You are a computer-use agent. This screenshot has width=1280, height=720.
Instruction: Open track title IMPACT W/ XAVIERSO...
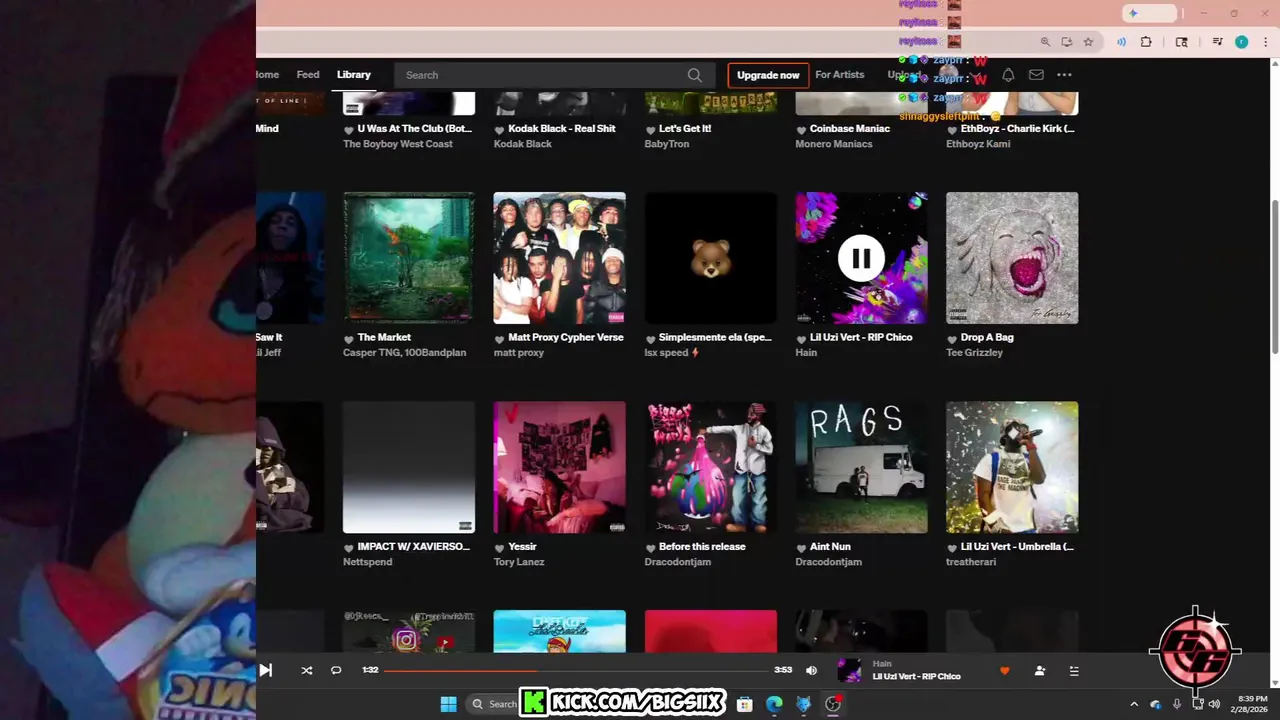[413, 547]
